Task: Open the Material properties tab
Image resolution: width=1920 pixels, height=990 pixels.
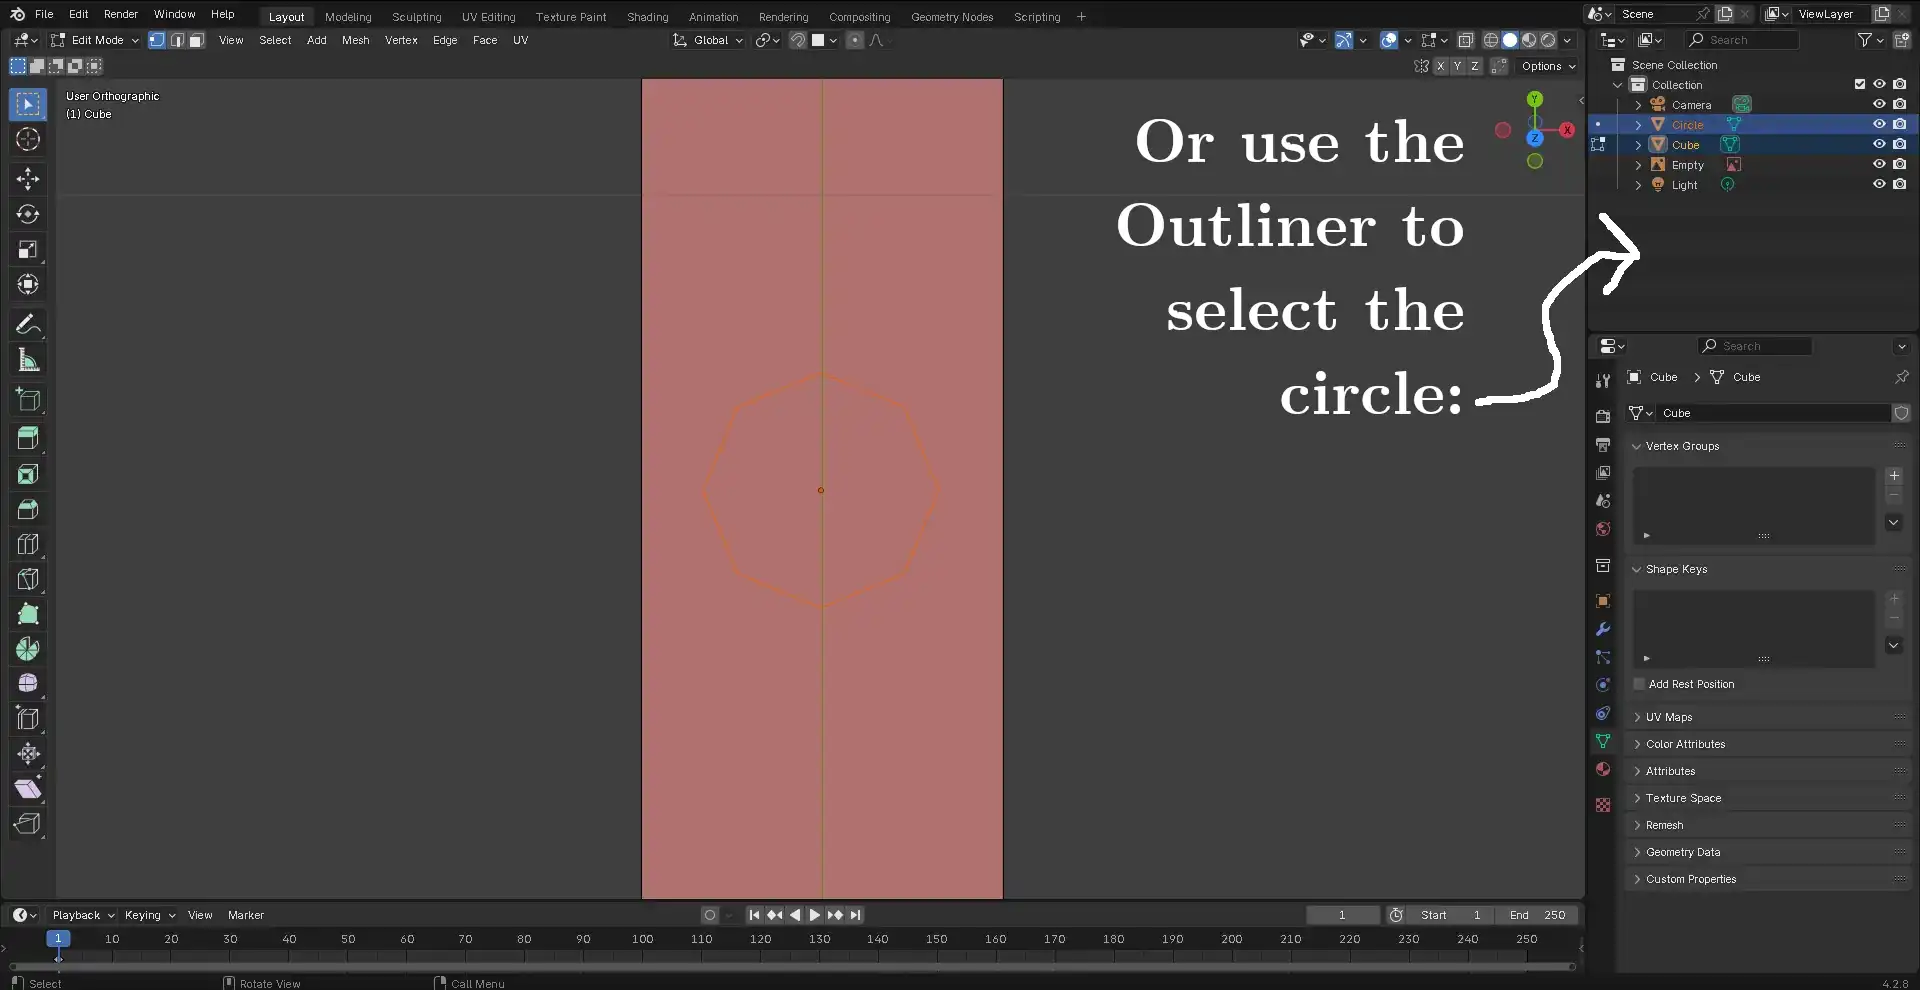Action: (1603, 769)
